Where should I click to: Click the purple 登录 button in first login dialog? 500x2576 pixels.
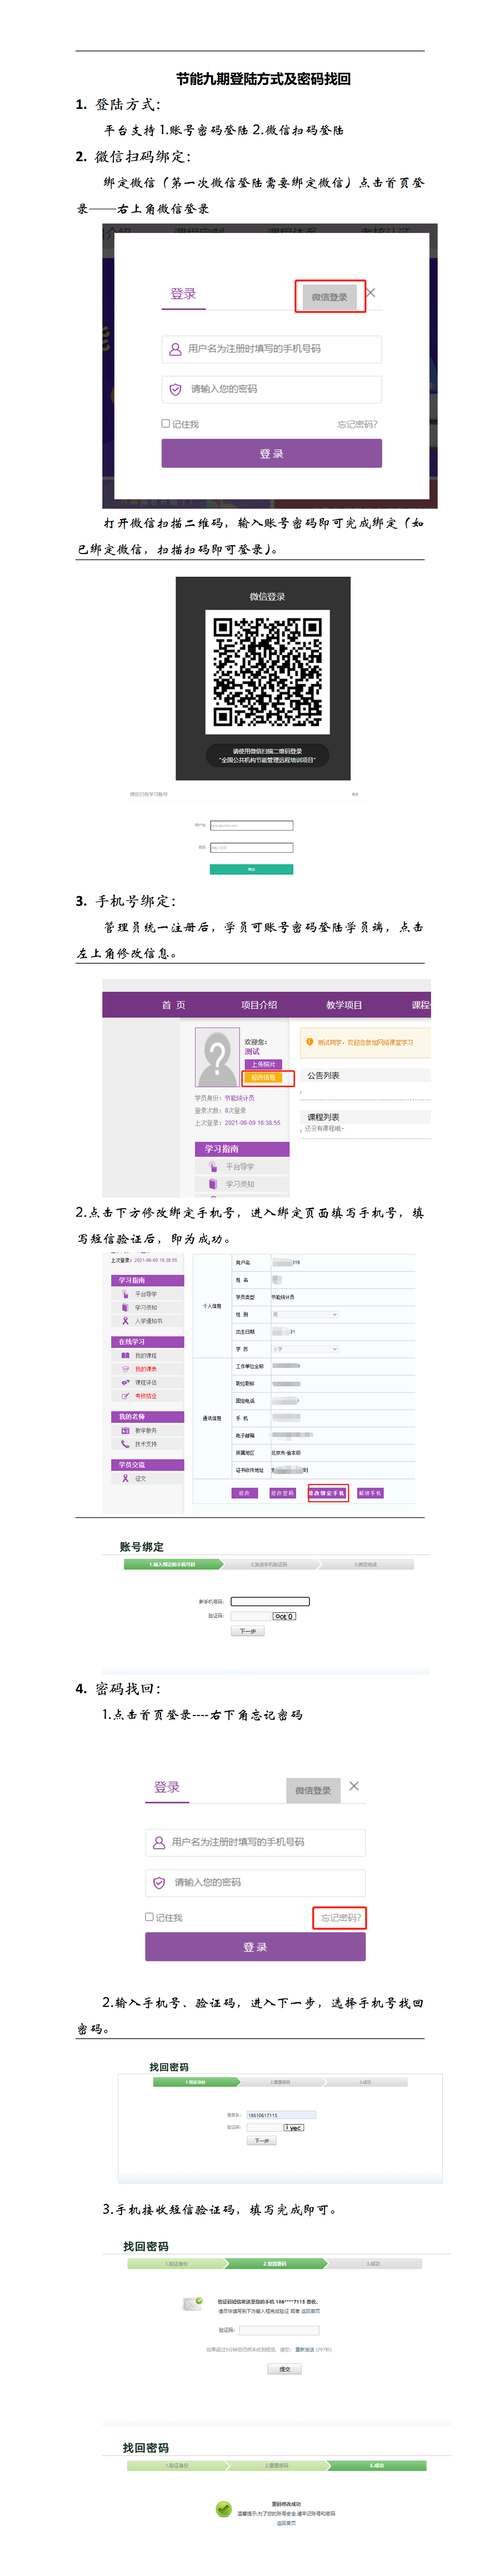[271, 453]
